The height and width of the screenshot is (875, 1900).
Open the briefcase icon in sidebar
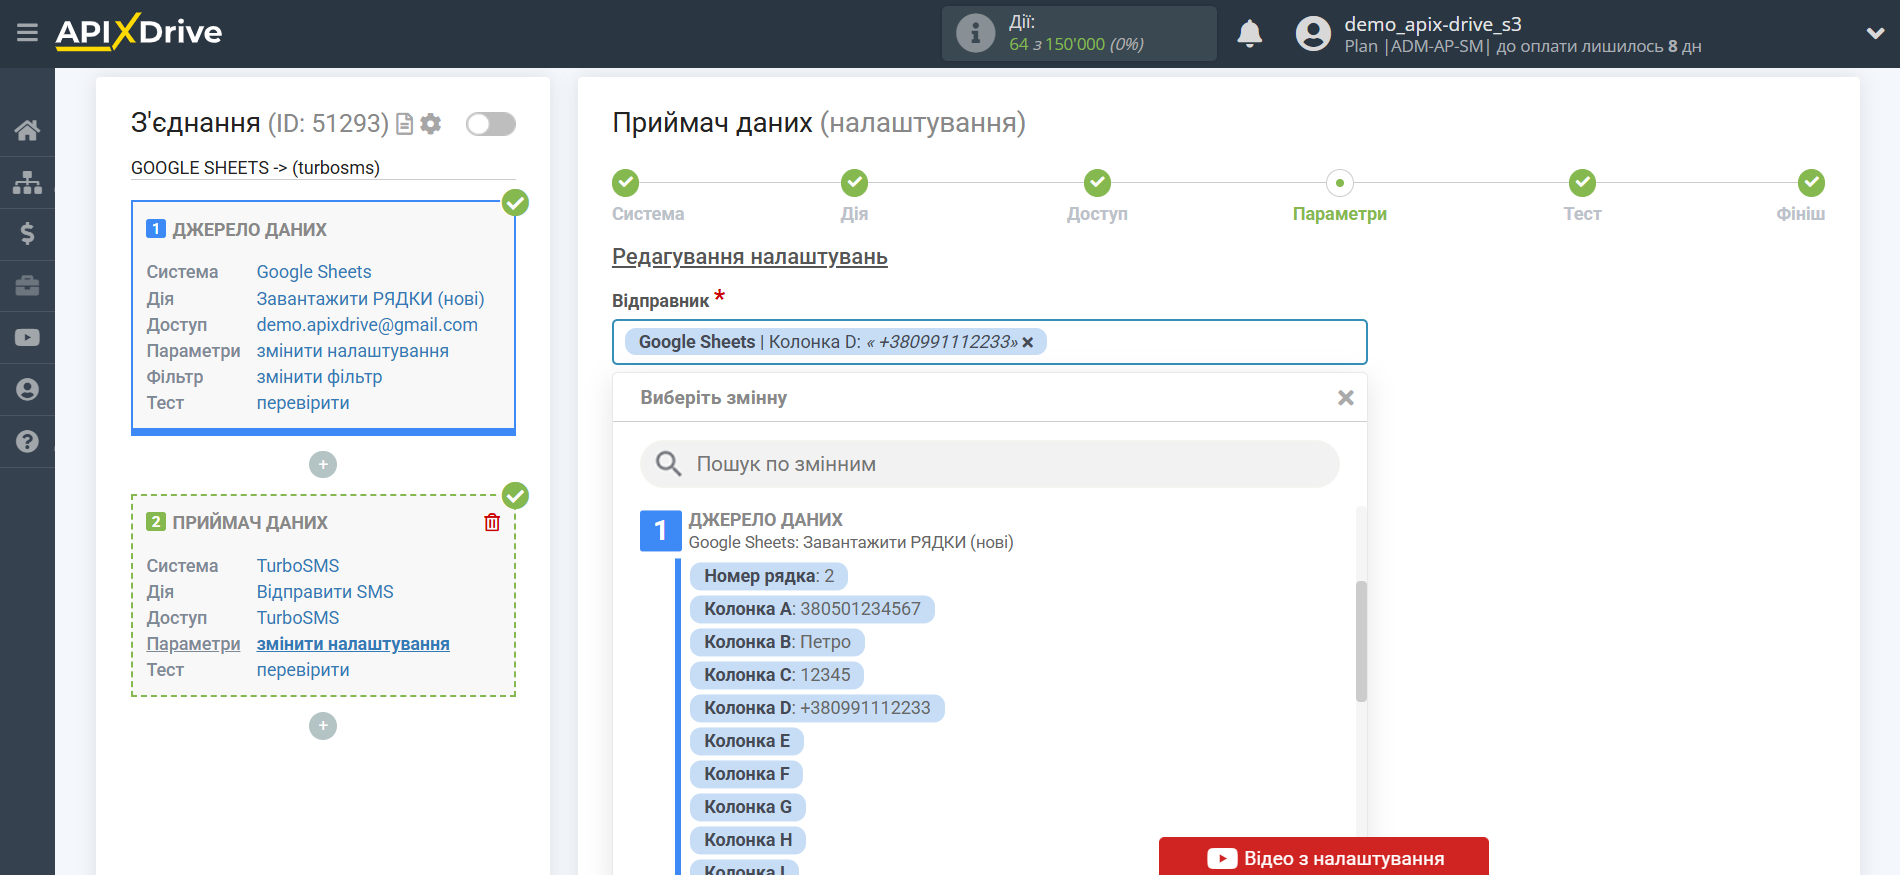[x=27, y=286]
